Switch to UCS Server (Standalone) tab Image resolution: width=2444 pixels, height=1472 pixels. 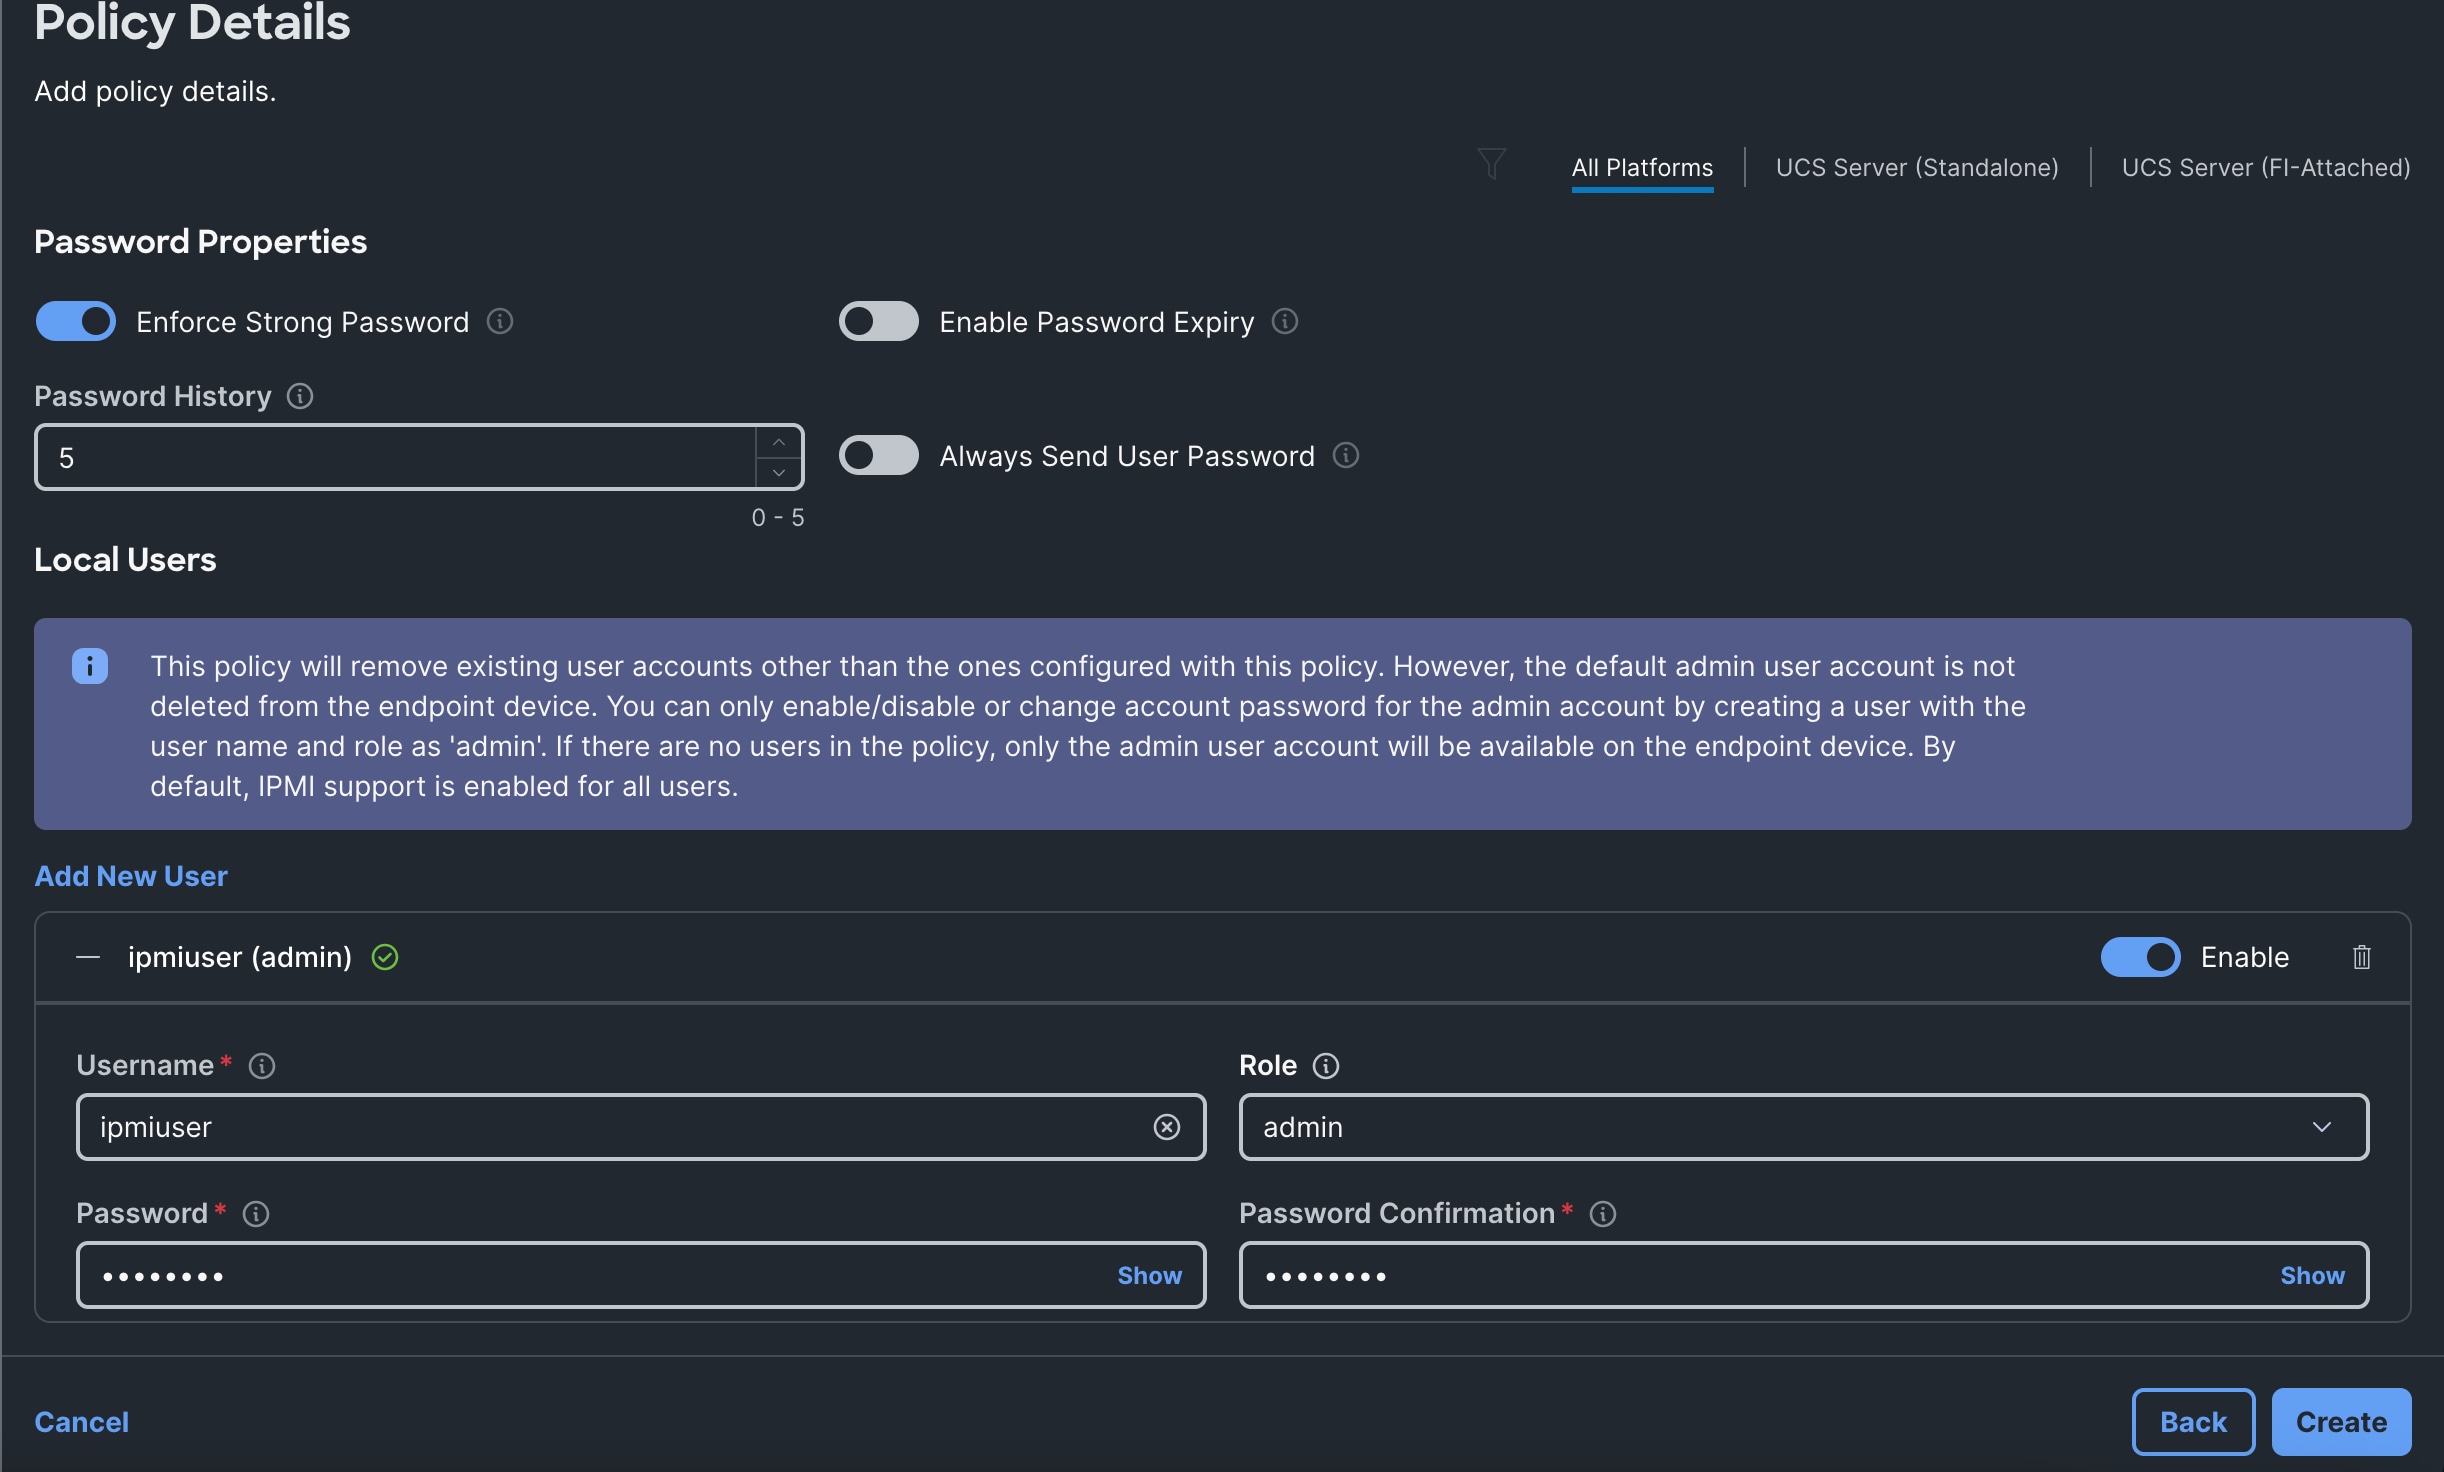click(1917, 167)
